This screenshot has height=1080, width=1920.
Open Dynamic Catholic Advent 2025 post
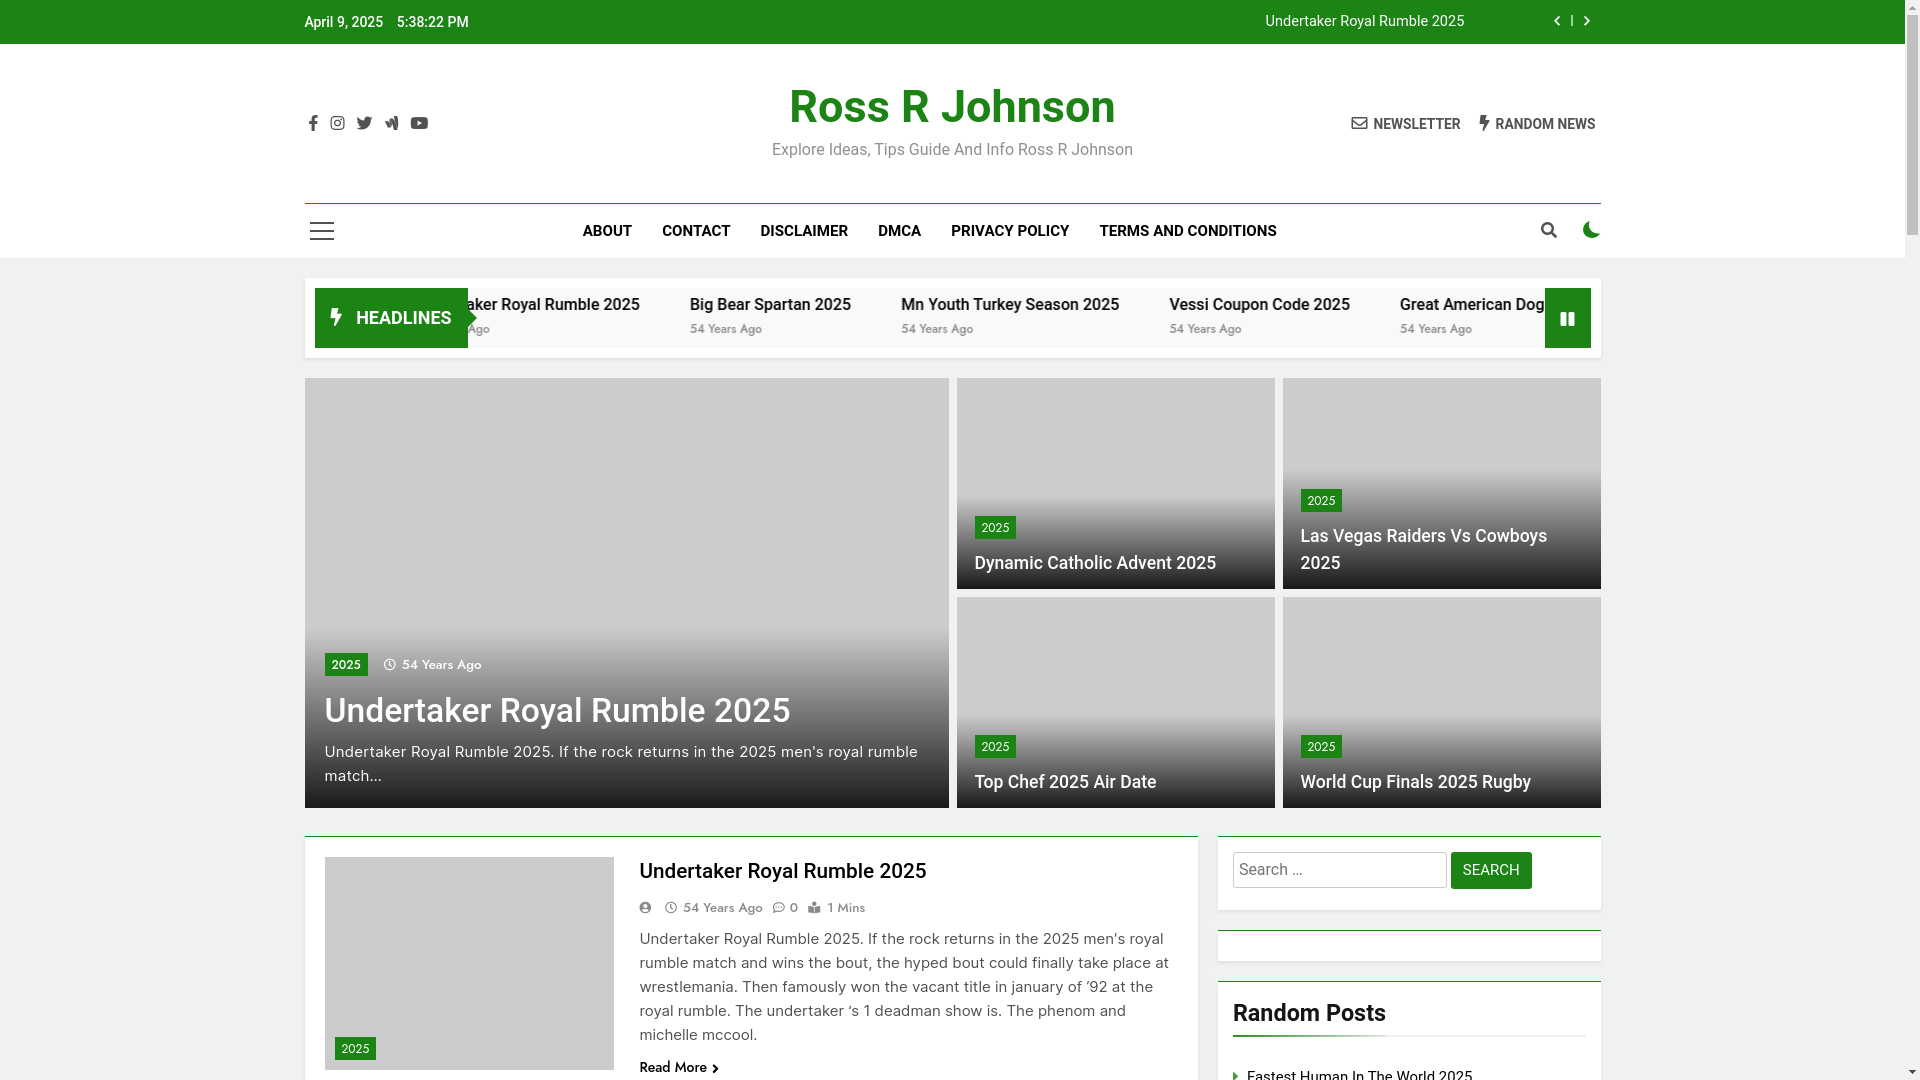point(1095,563)
